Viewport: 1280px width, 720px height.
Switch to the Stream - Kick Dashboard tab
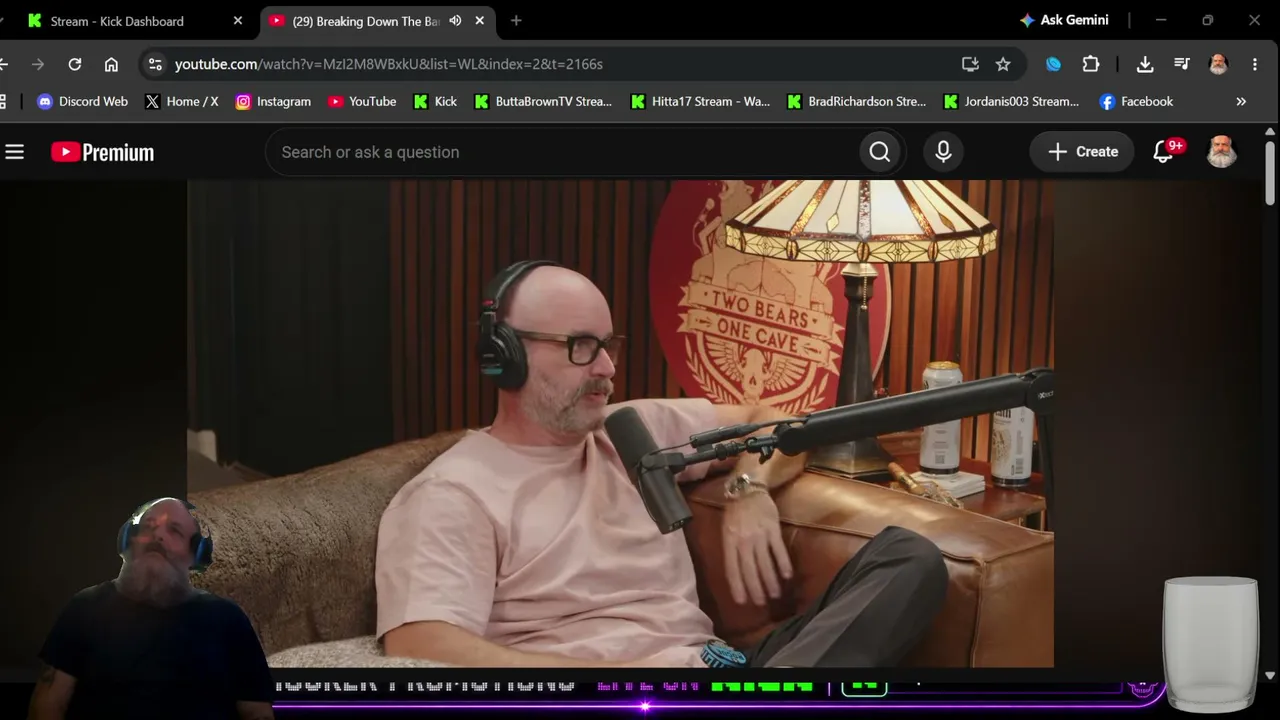[x=135, y=21]
